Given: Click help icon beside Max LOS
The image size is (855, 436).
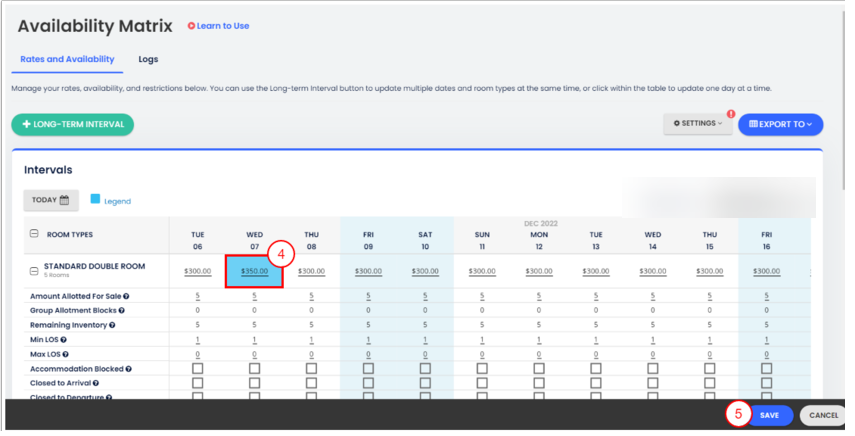Looking at the screenshot, I should 65,355.
